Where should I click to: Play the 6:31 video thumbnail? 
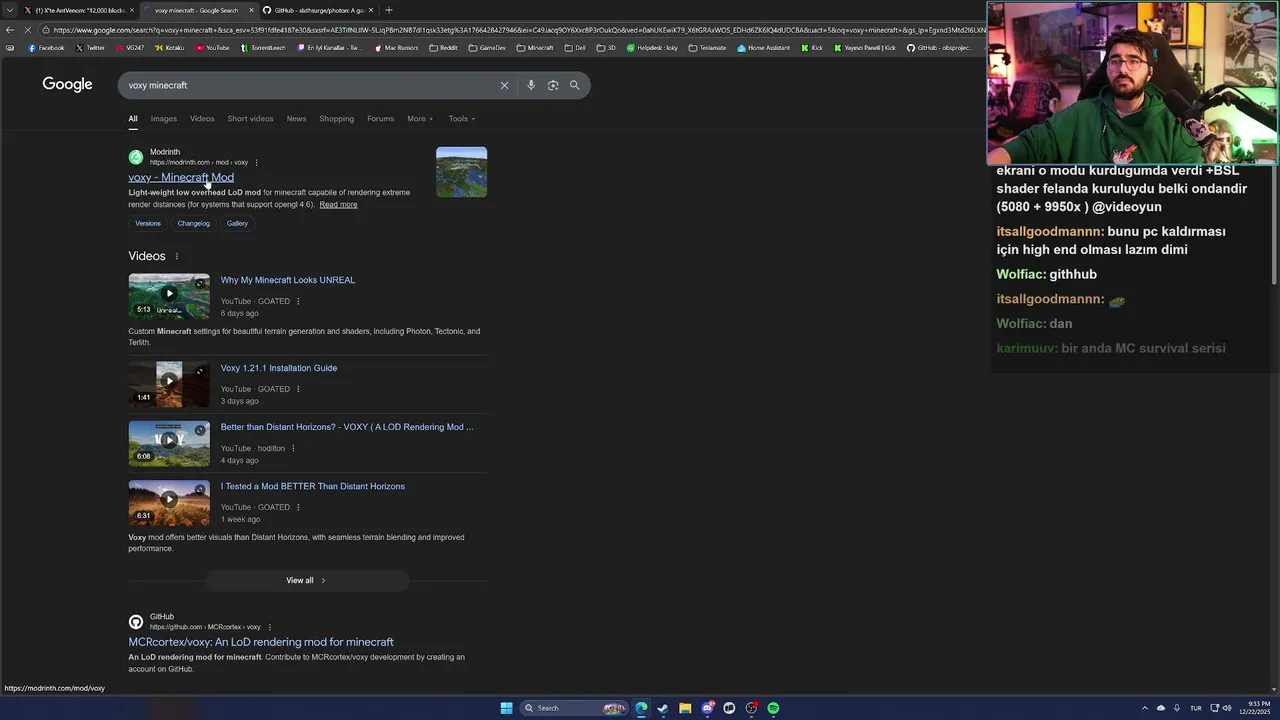(x=169, y=502)
